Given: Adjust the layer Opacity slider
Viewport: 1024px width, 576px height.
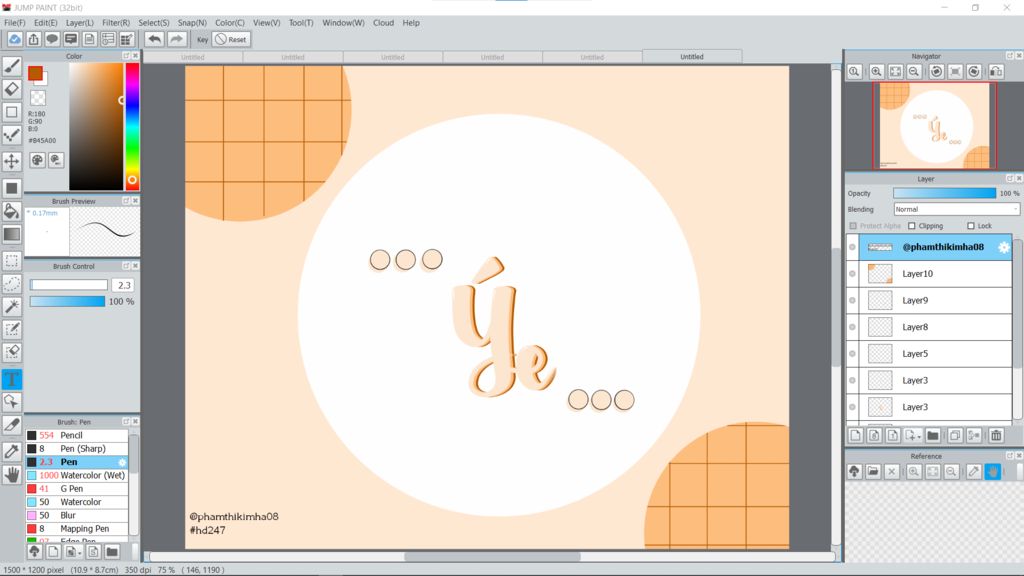Looking at the screenshot, I should tap(944, 193).
